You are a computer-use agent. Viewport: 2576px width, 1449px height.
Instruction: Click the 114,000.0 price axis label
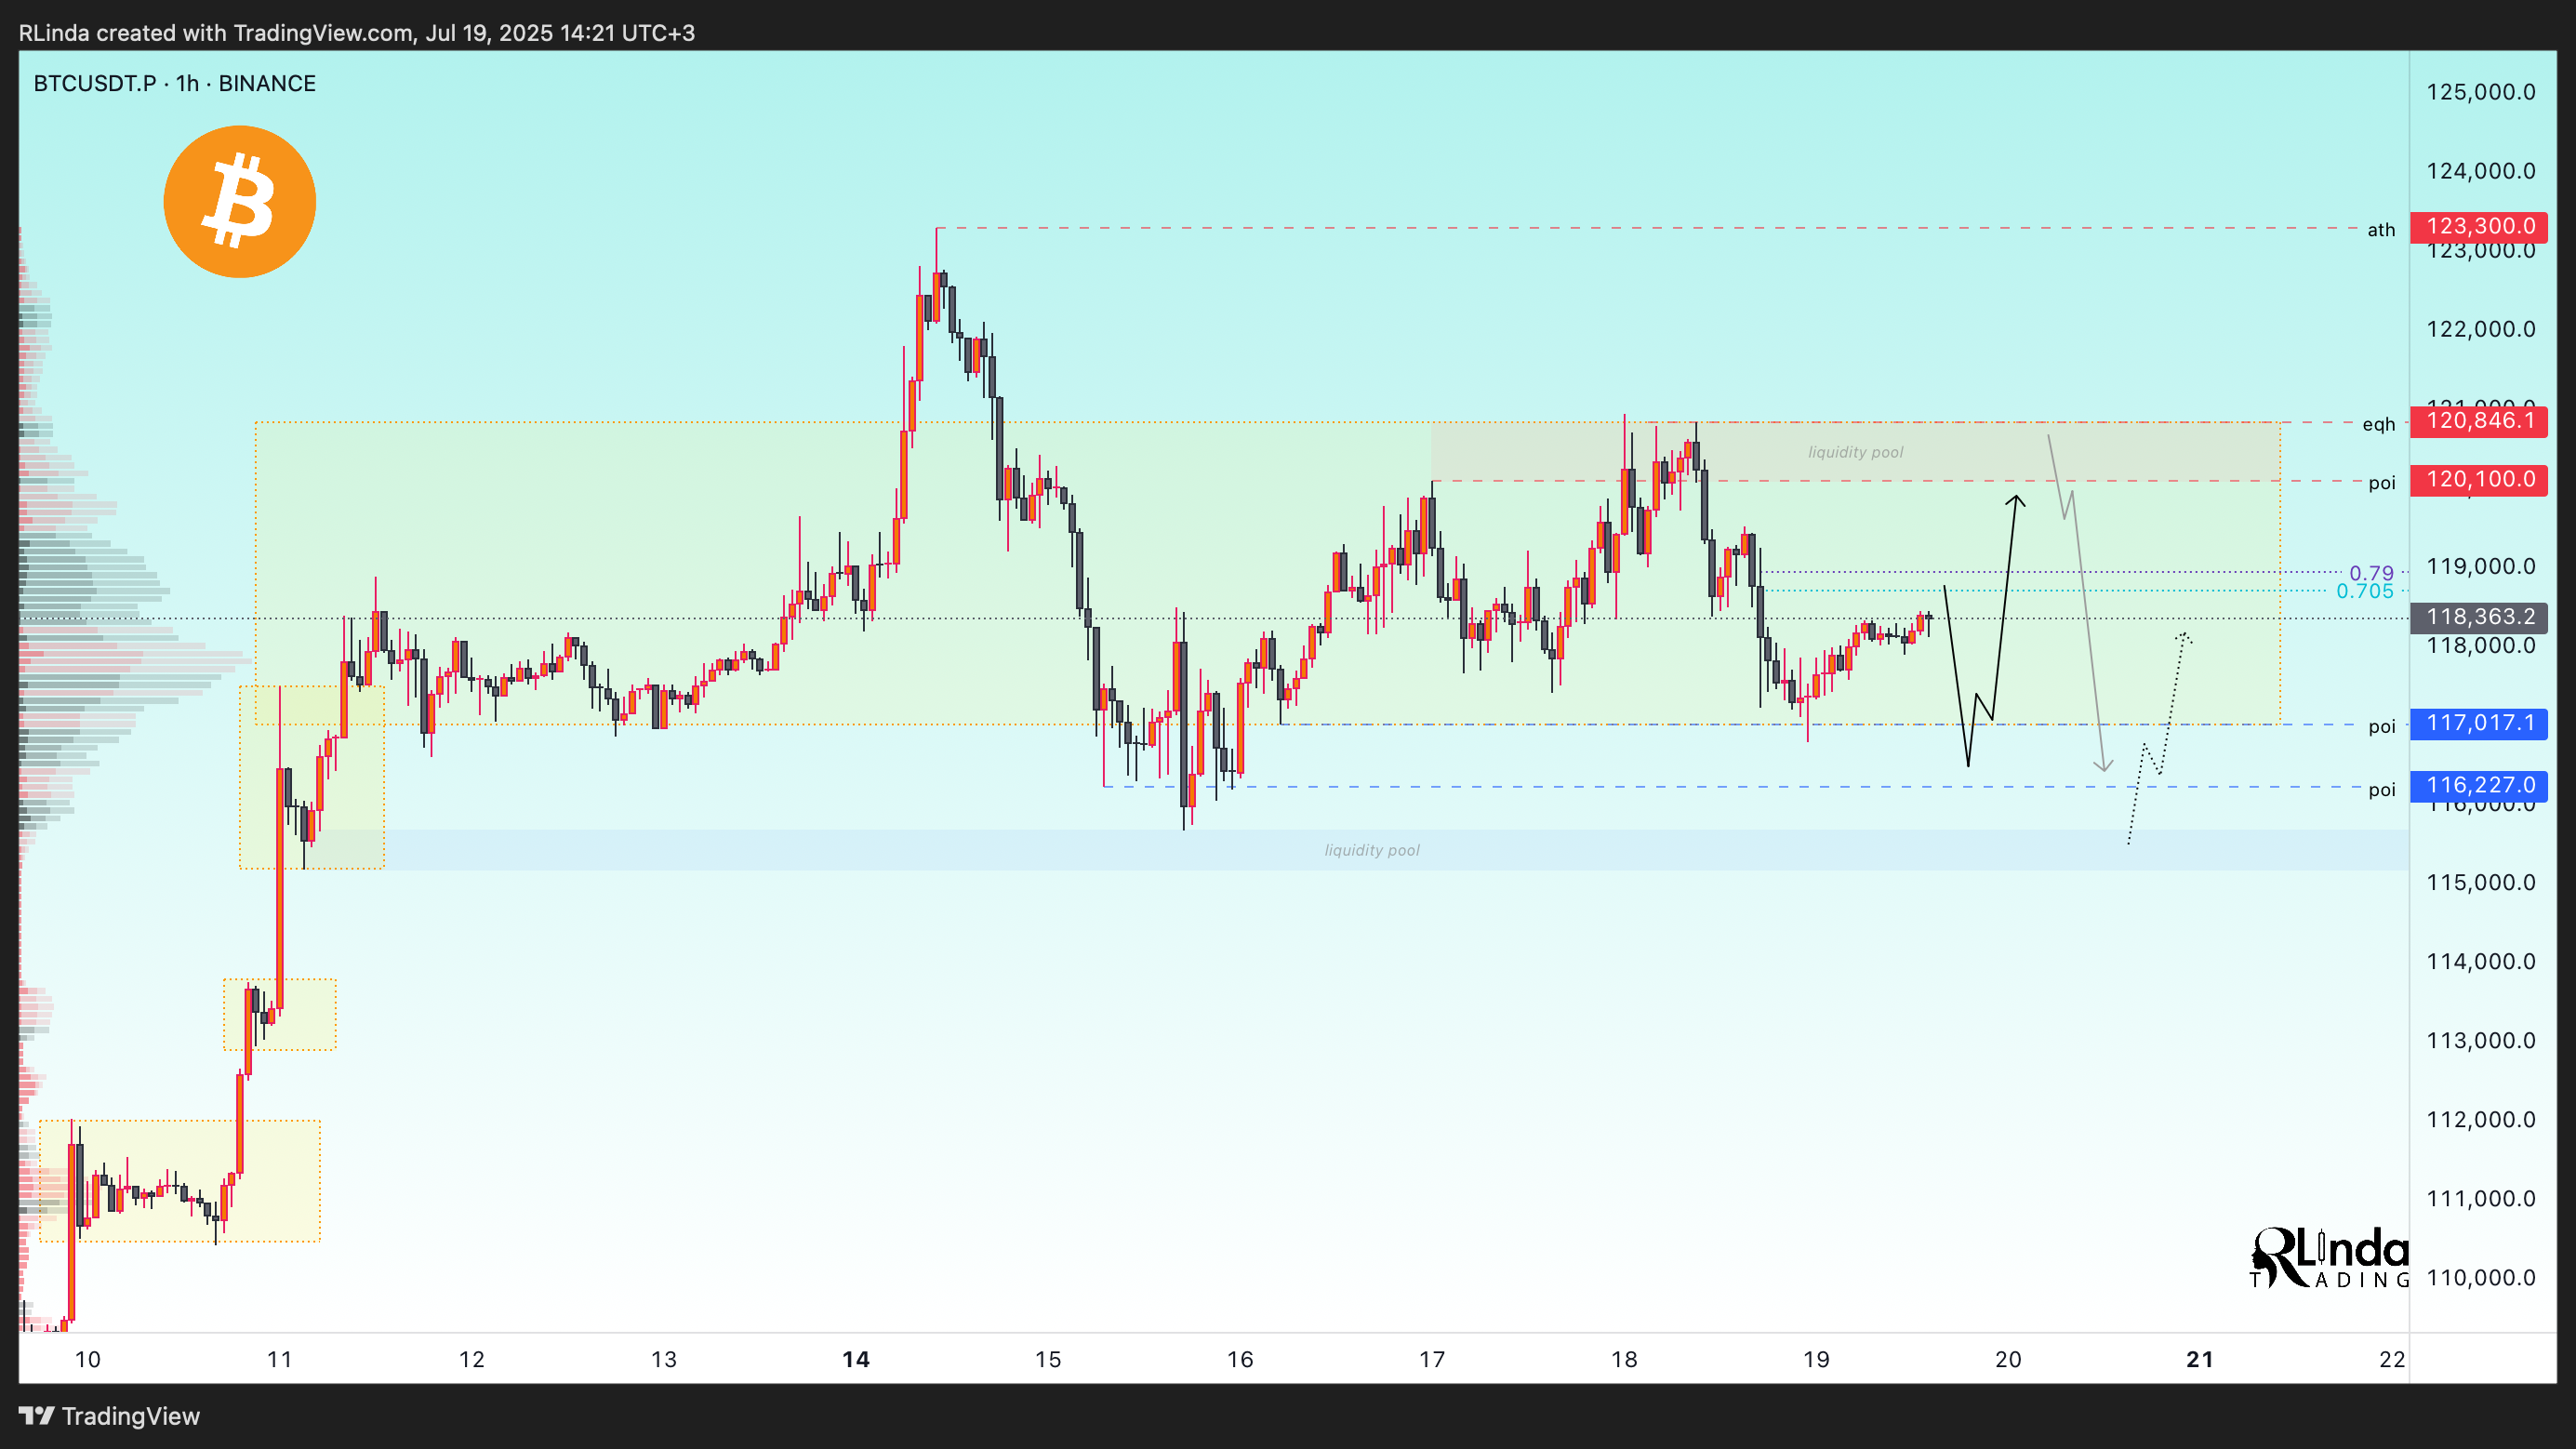point(2481,961)
